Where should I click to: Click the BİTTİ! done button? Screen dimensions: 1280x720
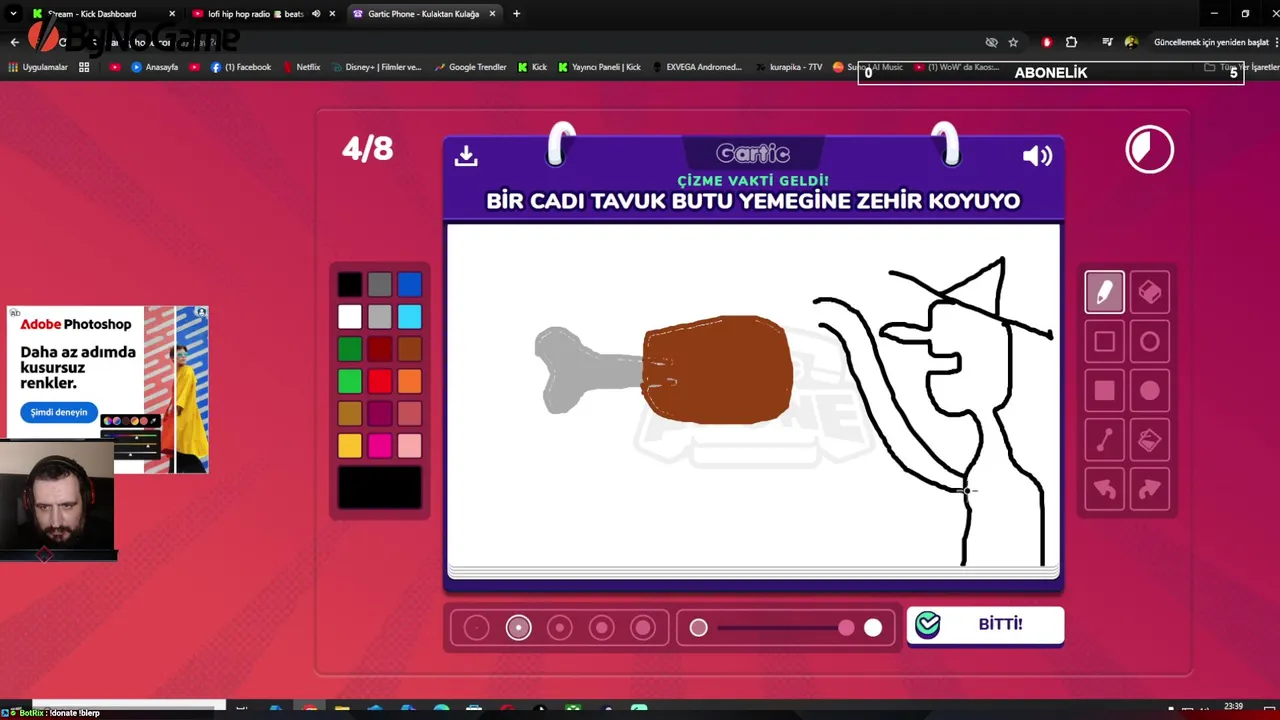985,625
